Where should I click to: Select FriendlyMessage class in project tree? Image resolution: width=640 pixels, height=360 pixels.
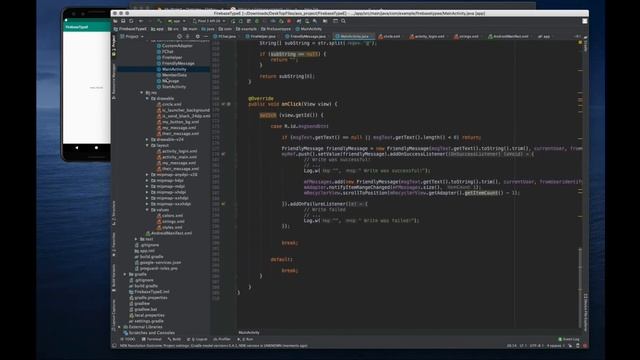coord(176,63)
